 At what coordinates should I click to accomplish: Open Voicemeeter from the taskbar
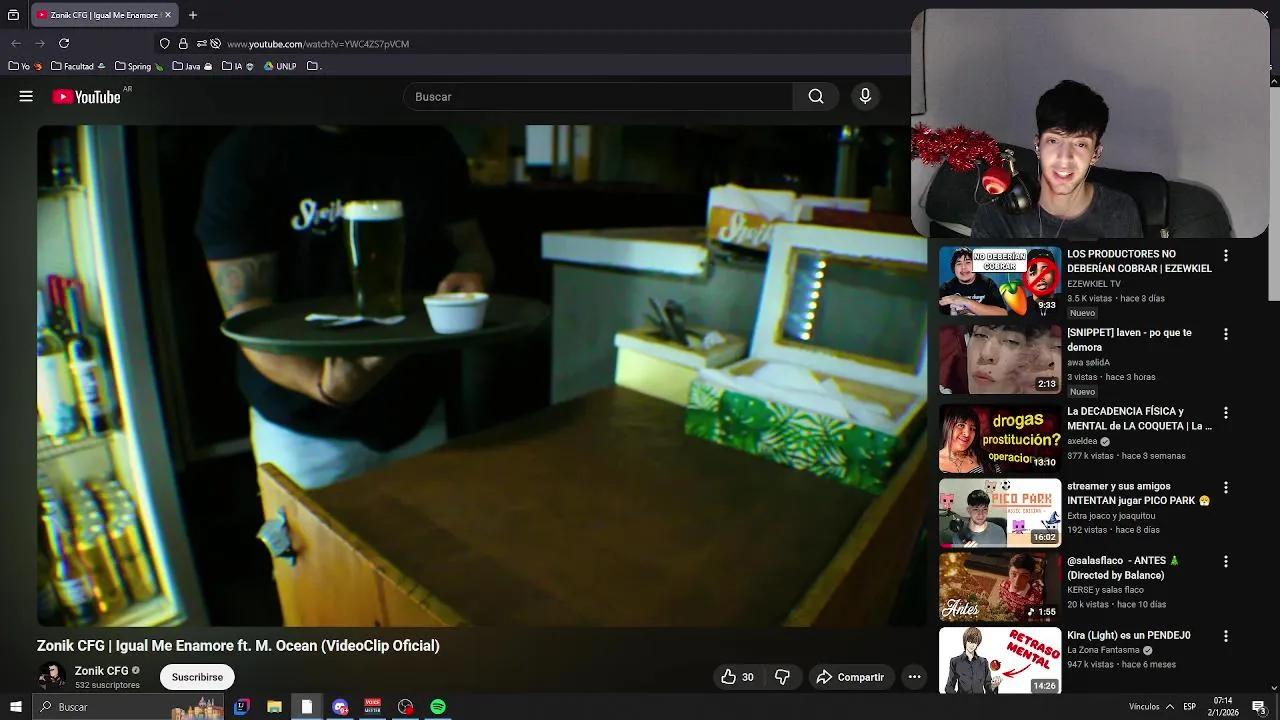[x=373, y=707]
